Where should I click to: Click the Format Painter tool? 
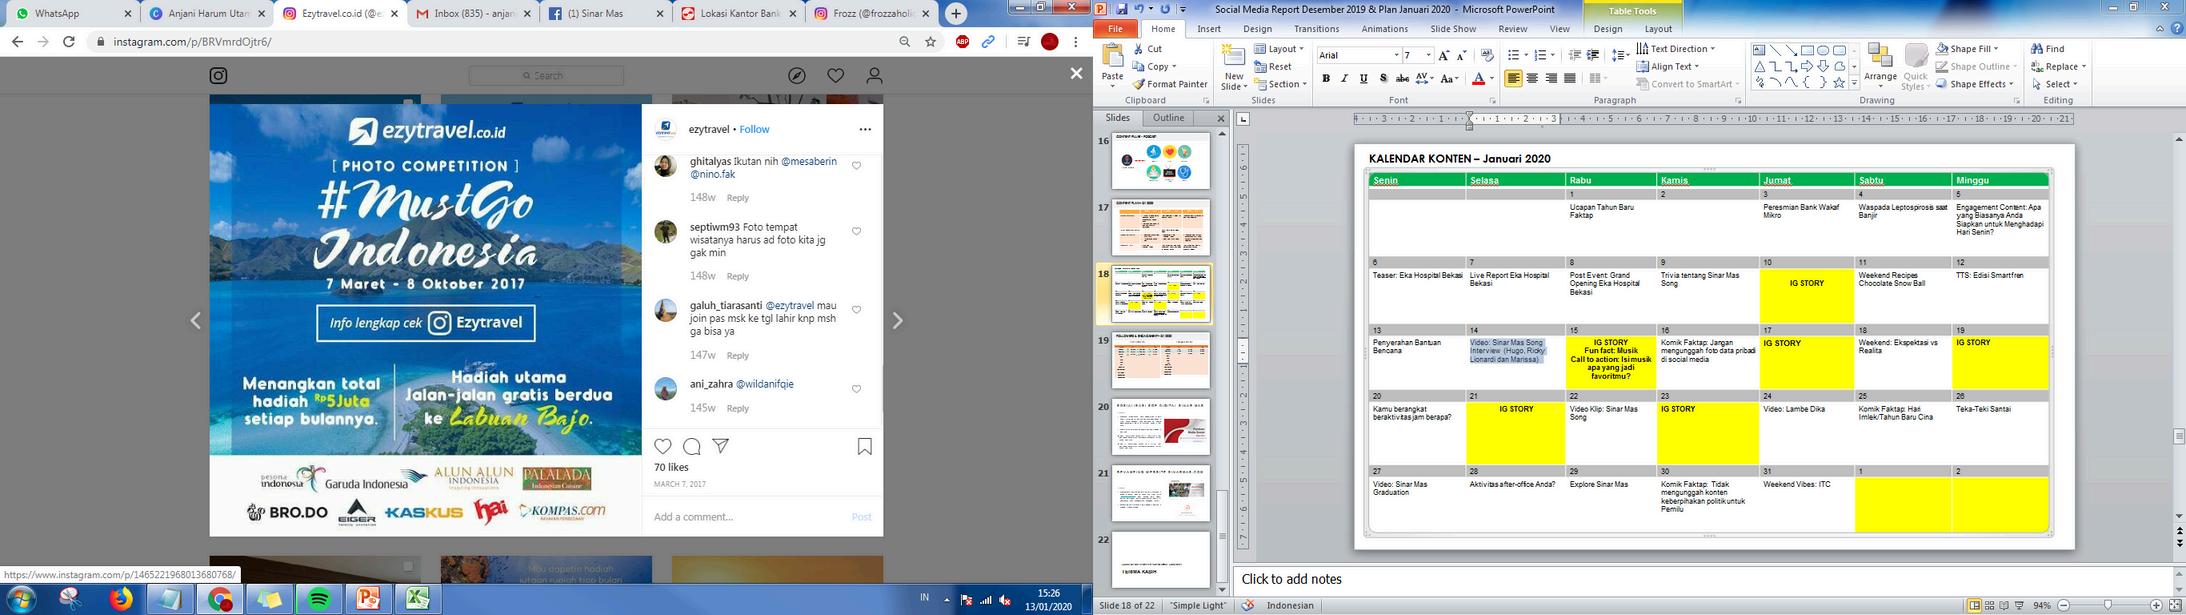coord(1170,84)
